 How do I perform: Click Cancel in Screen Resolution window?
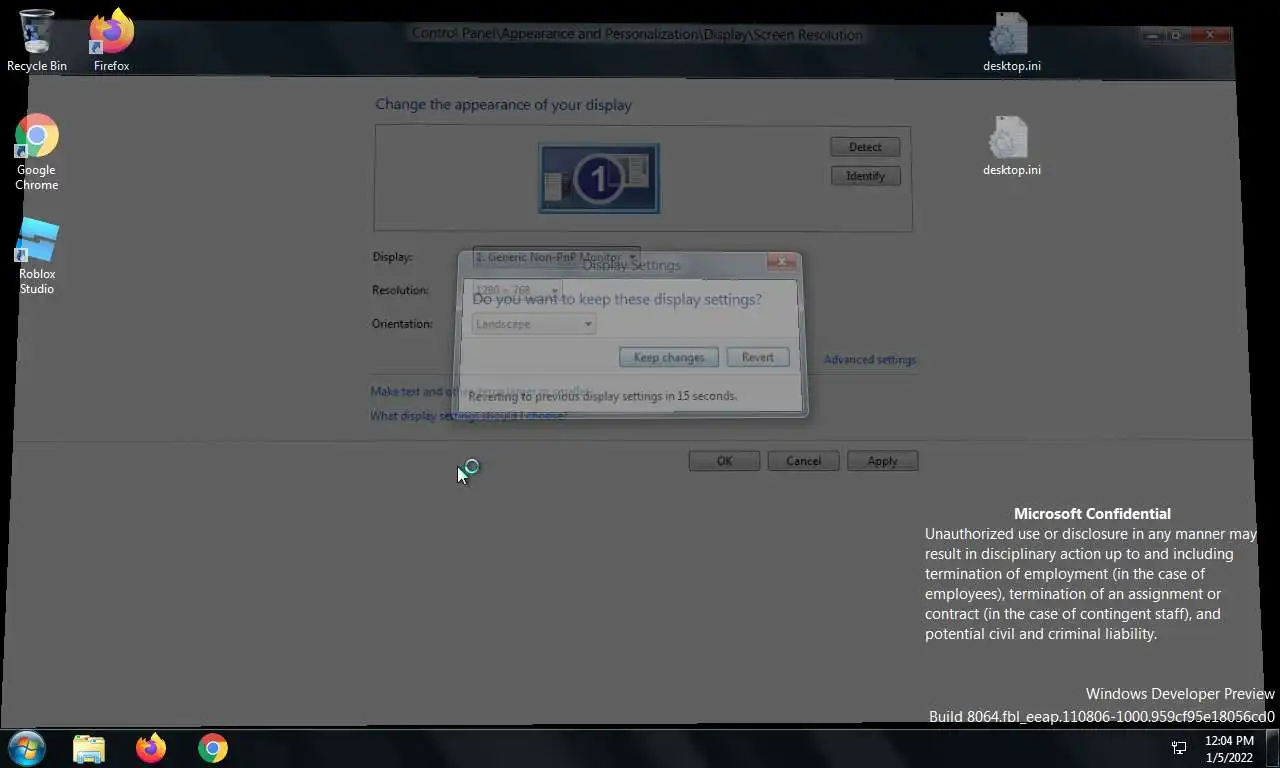(x=803, y=461)
